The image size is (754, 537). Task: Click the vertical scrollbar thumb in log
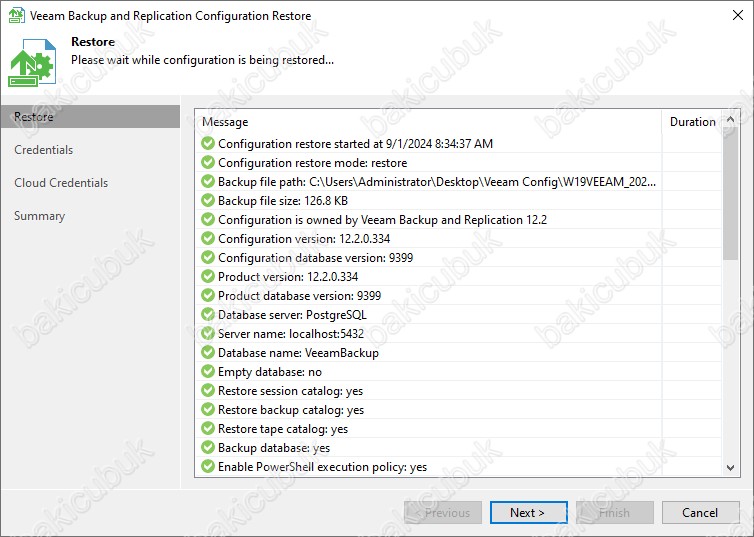pos(730,194)
